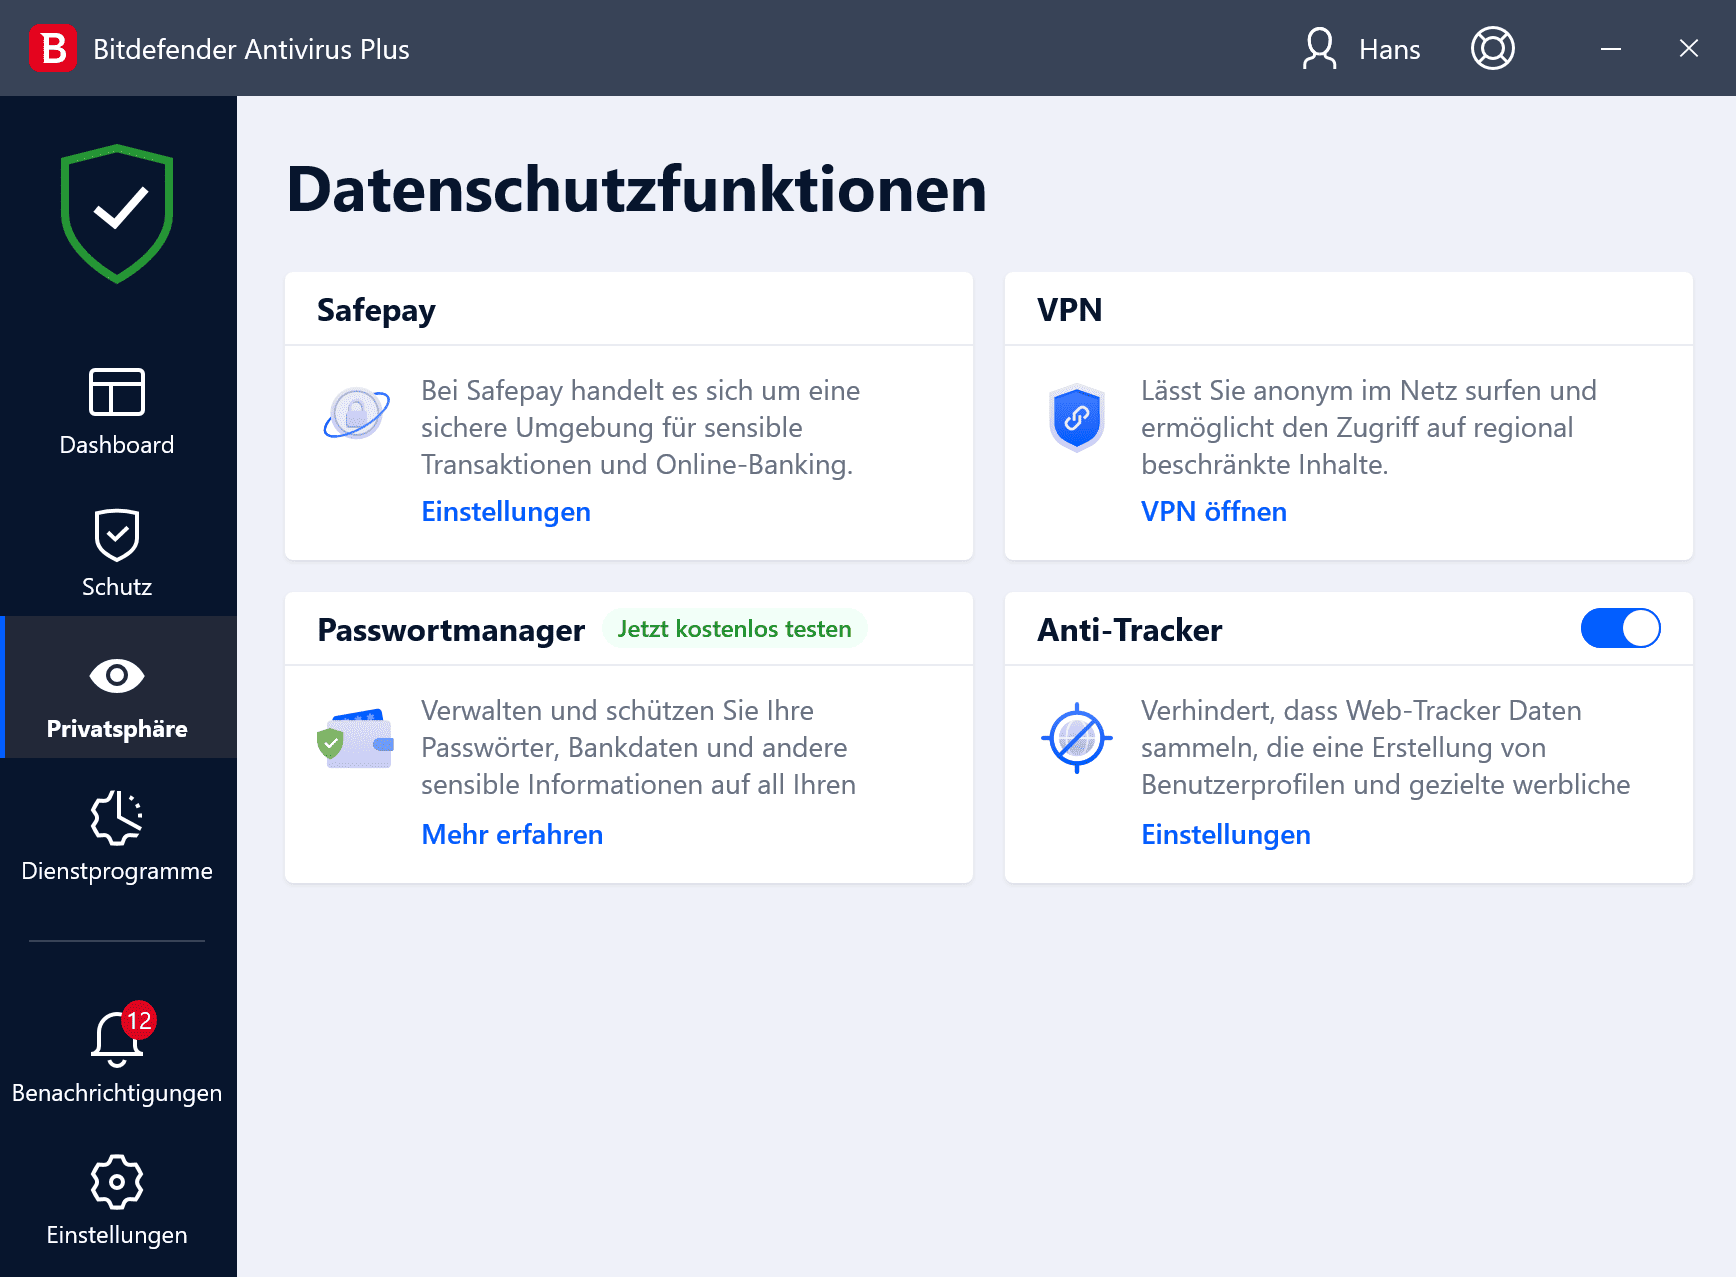This screenshot has width=1736, height=1277.
Task: Select the Privatsphäre eye icon
Action: (x=117, y=676)
